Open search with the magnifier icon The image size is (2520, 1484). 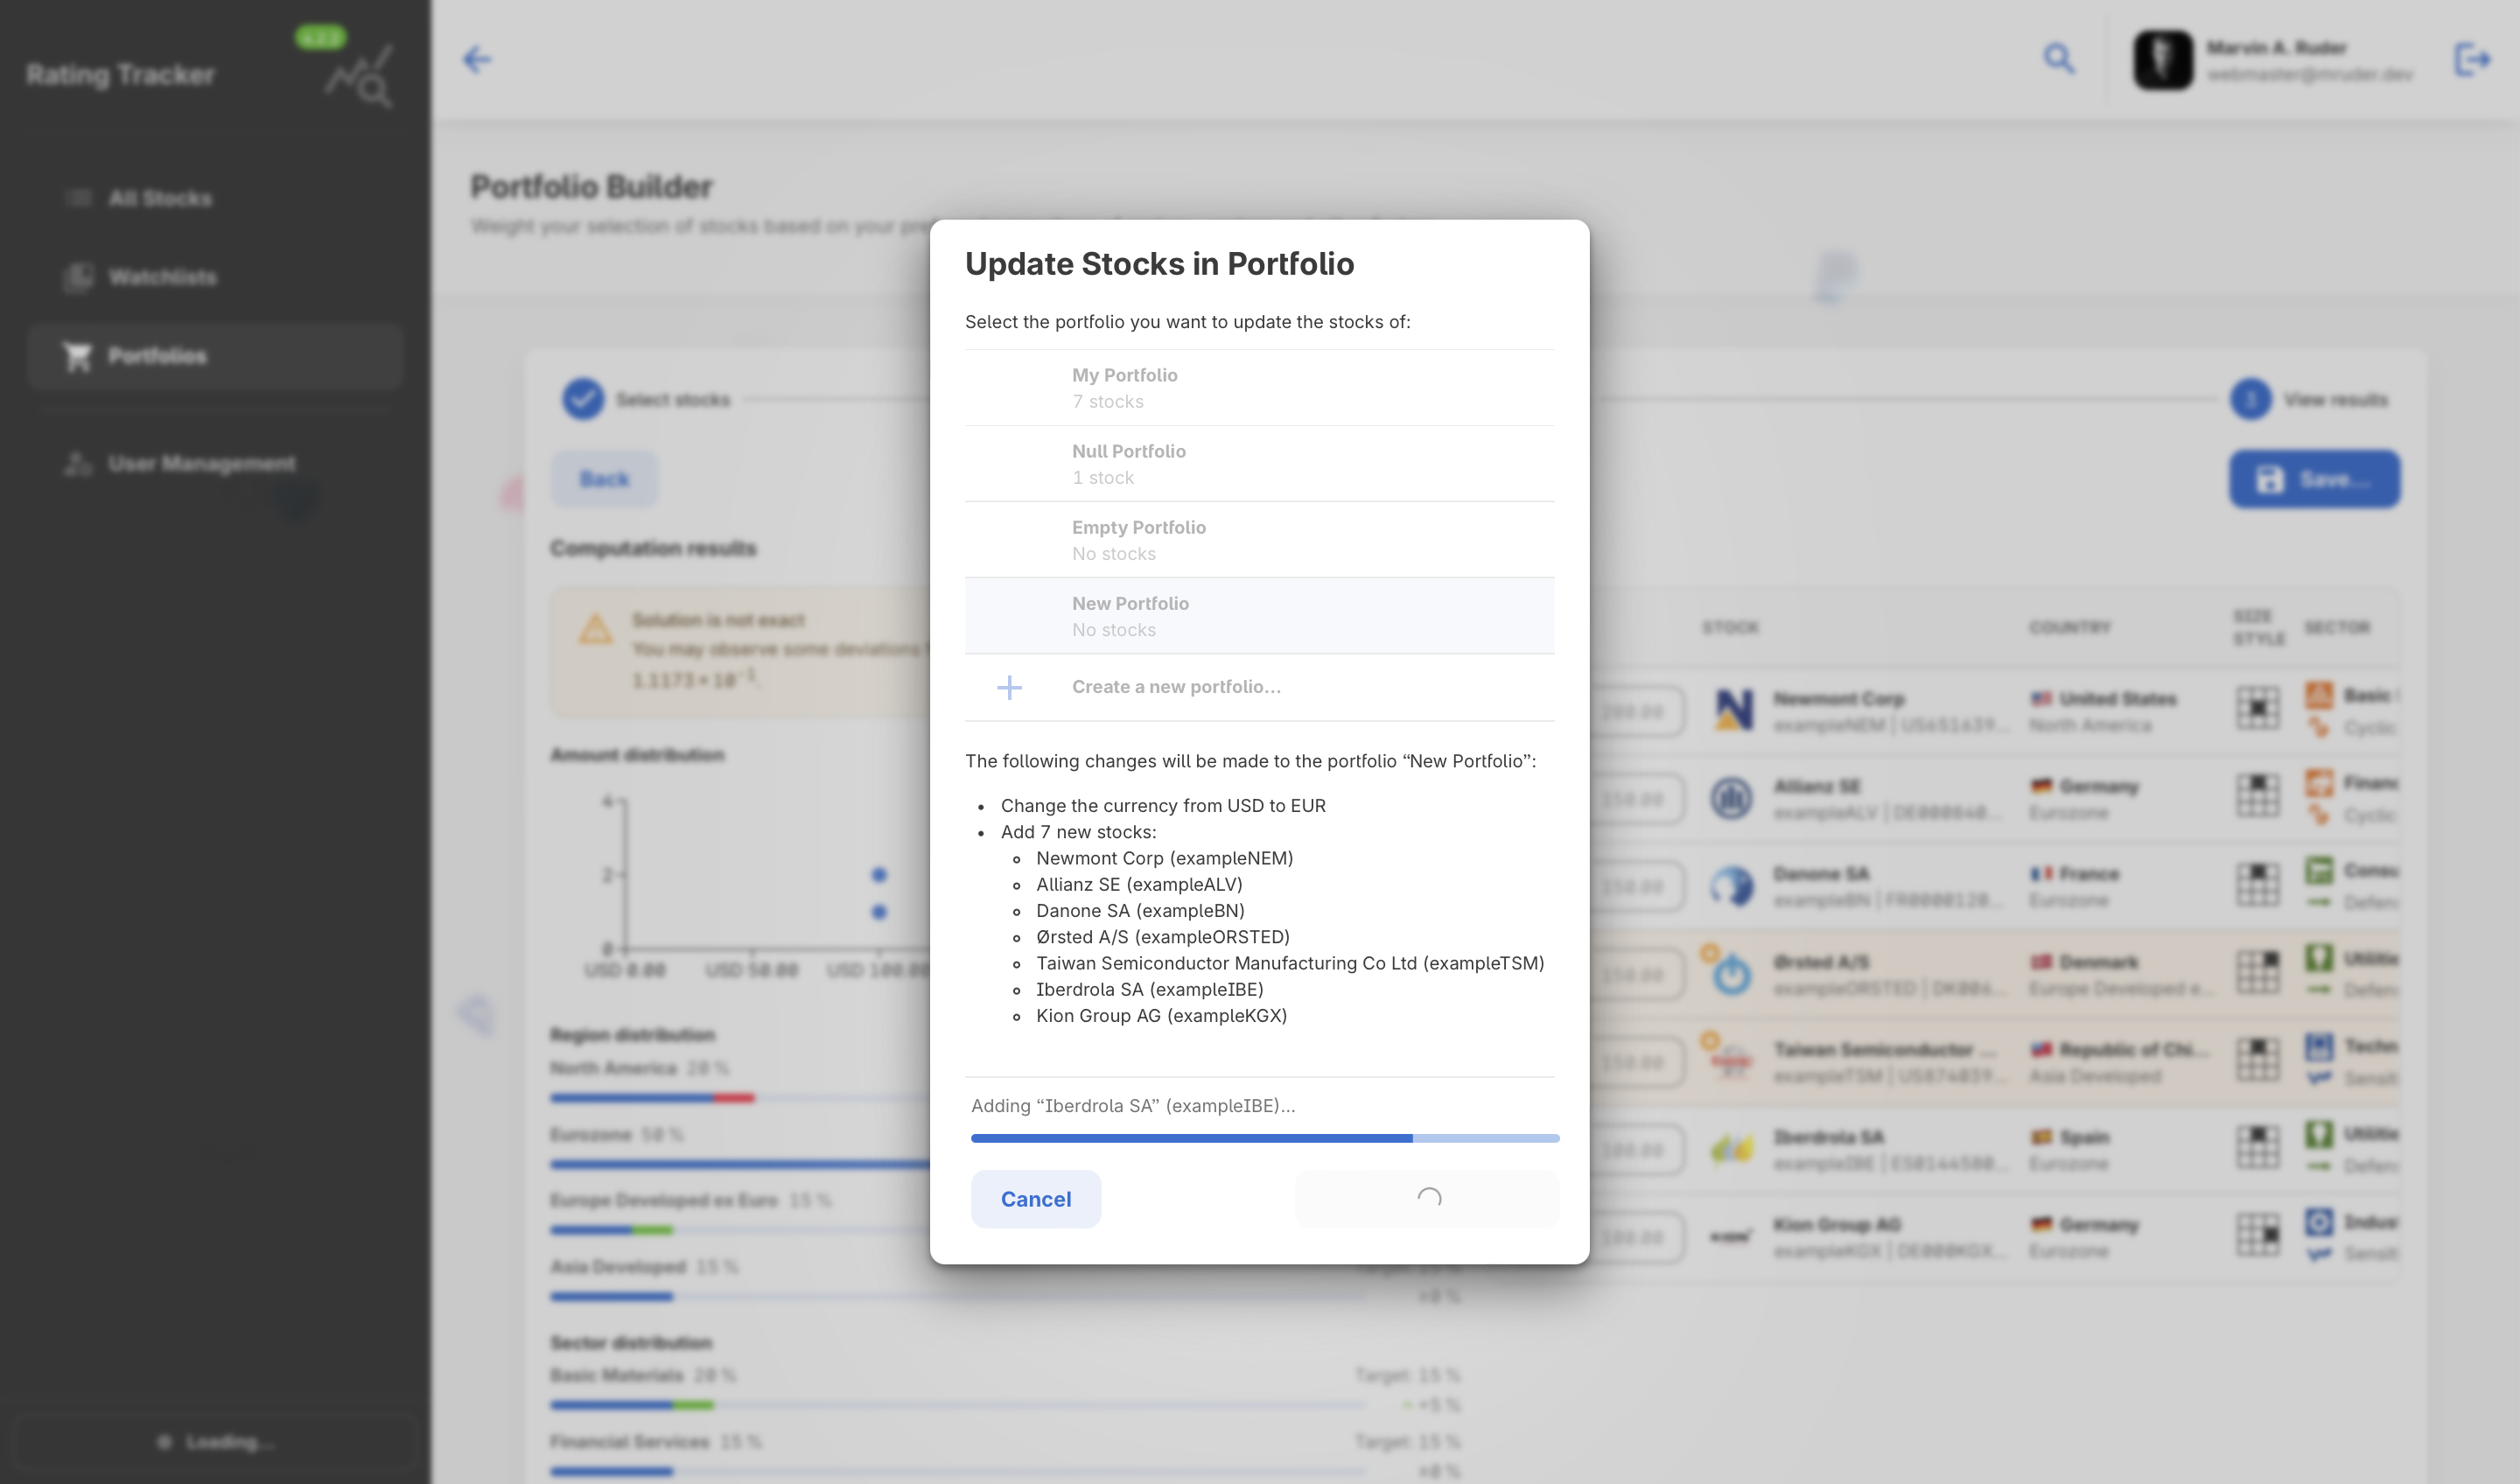click(2058, 59)
